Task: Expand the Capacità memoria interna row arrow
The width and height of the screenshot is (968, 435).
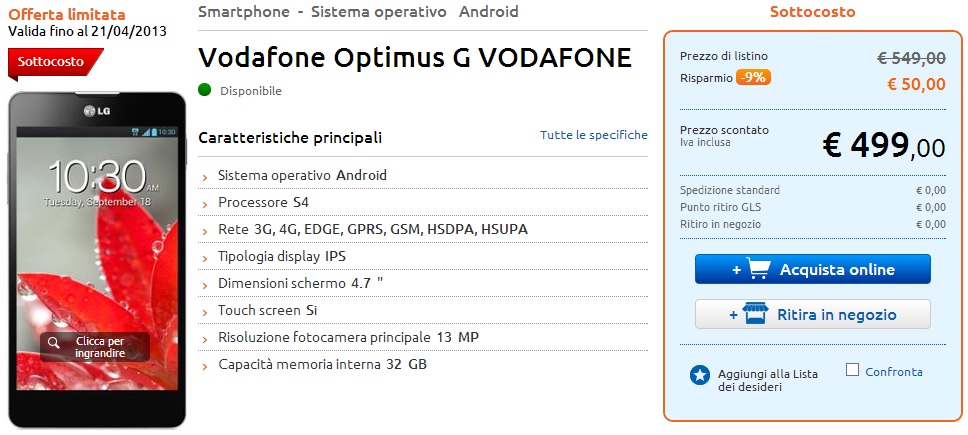Action: 205,365
